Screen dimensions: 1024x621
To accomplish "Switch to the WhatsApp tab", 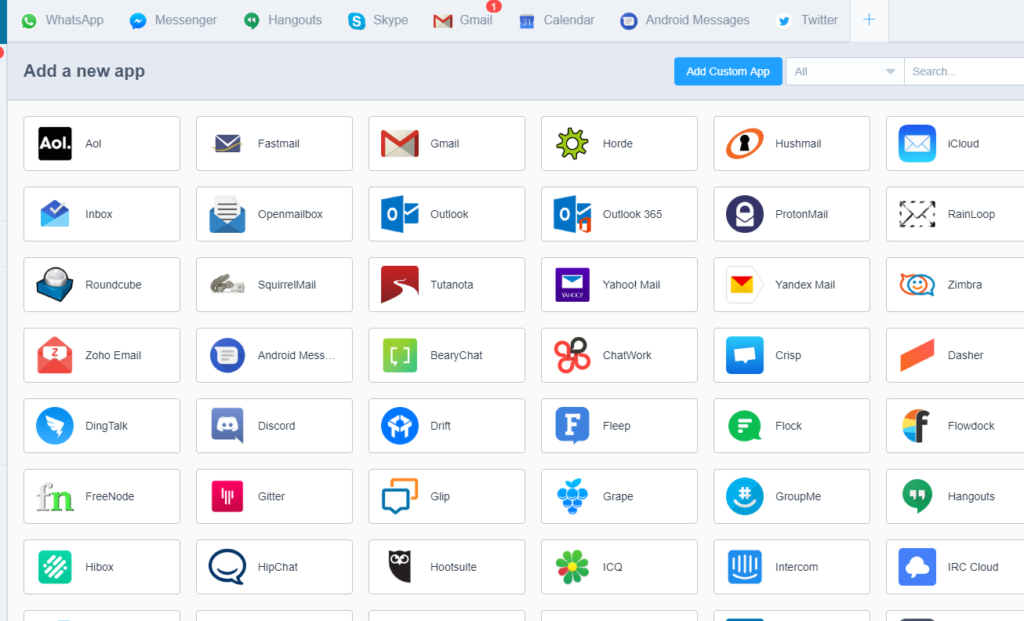I will [62, 20].
